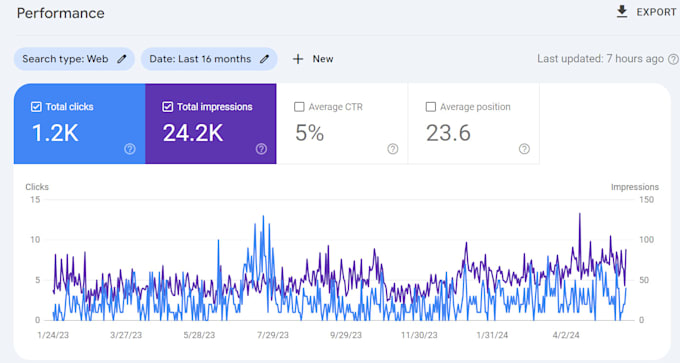
Task: Select the 1.2K total clicks value
Action: coord(55,133)
